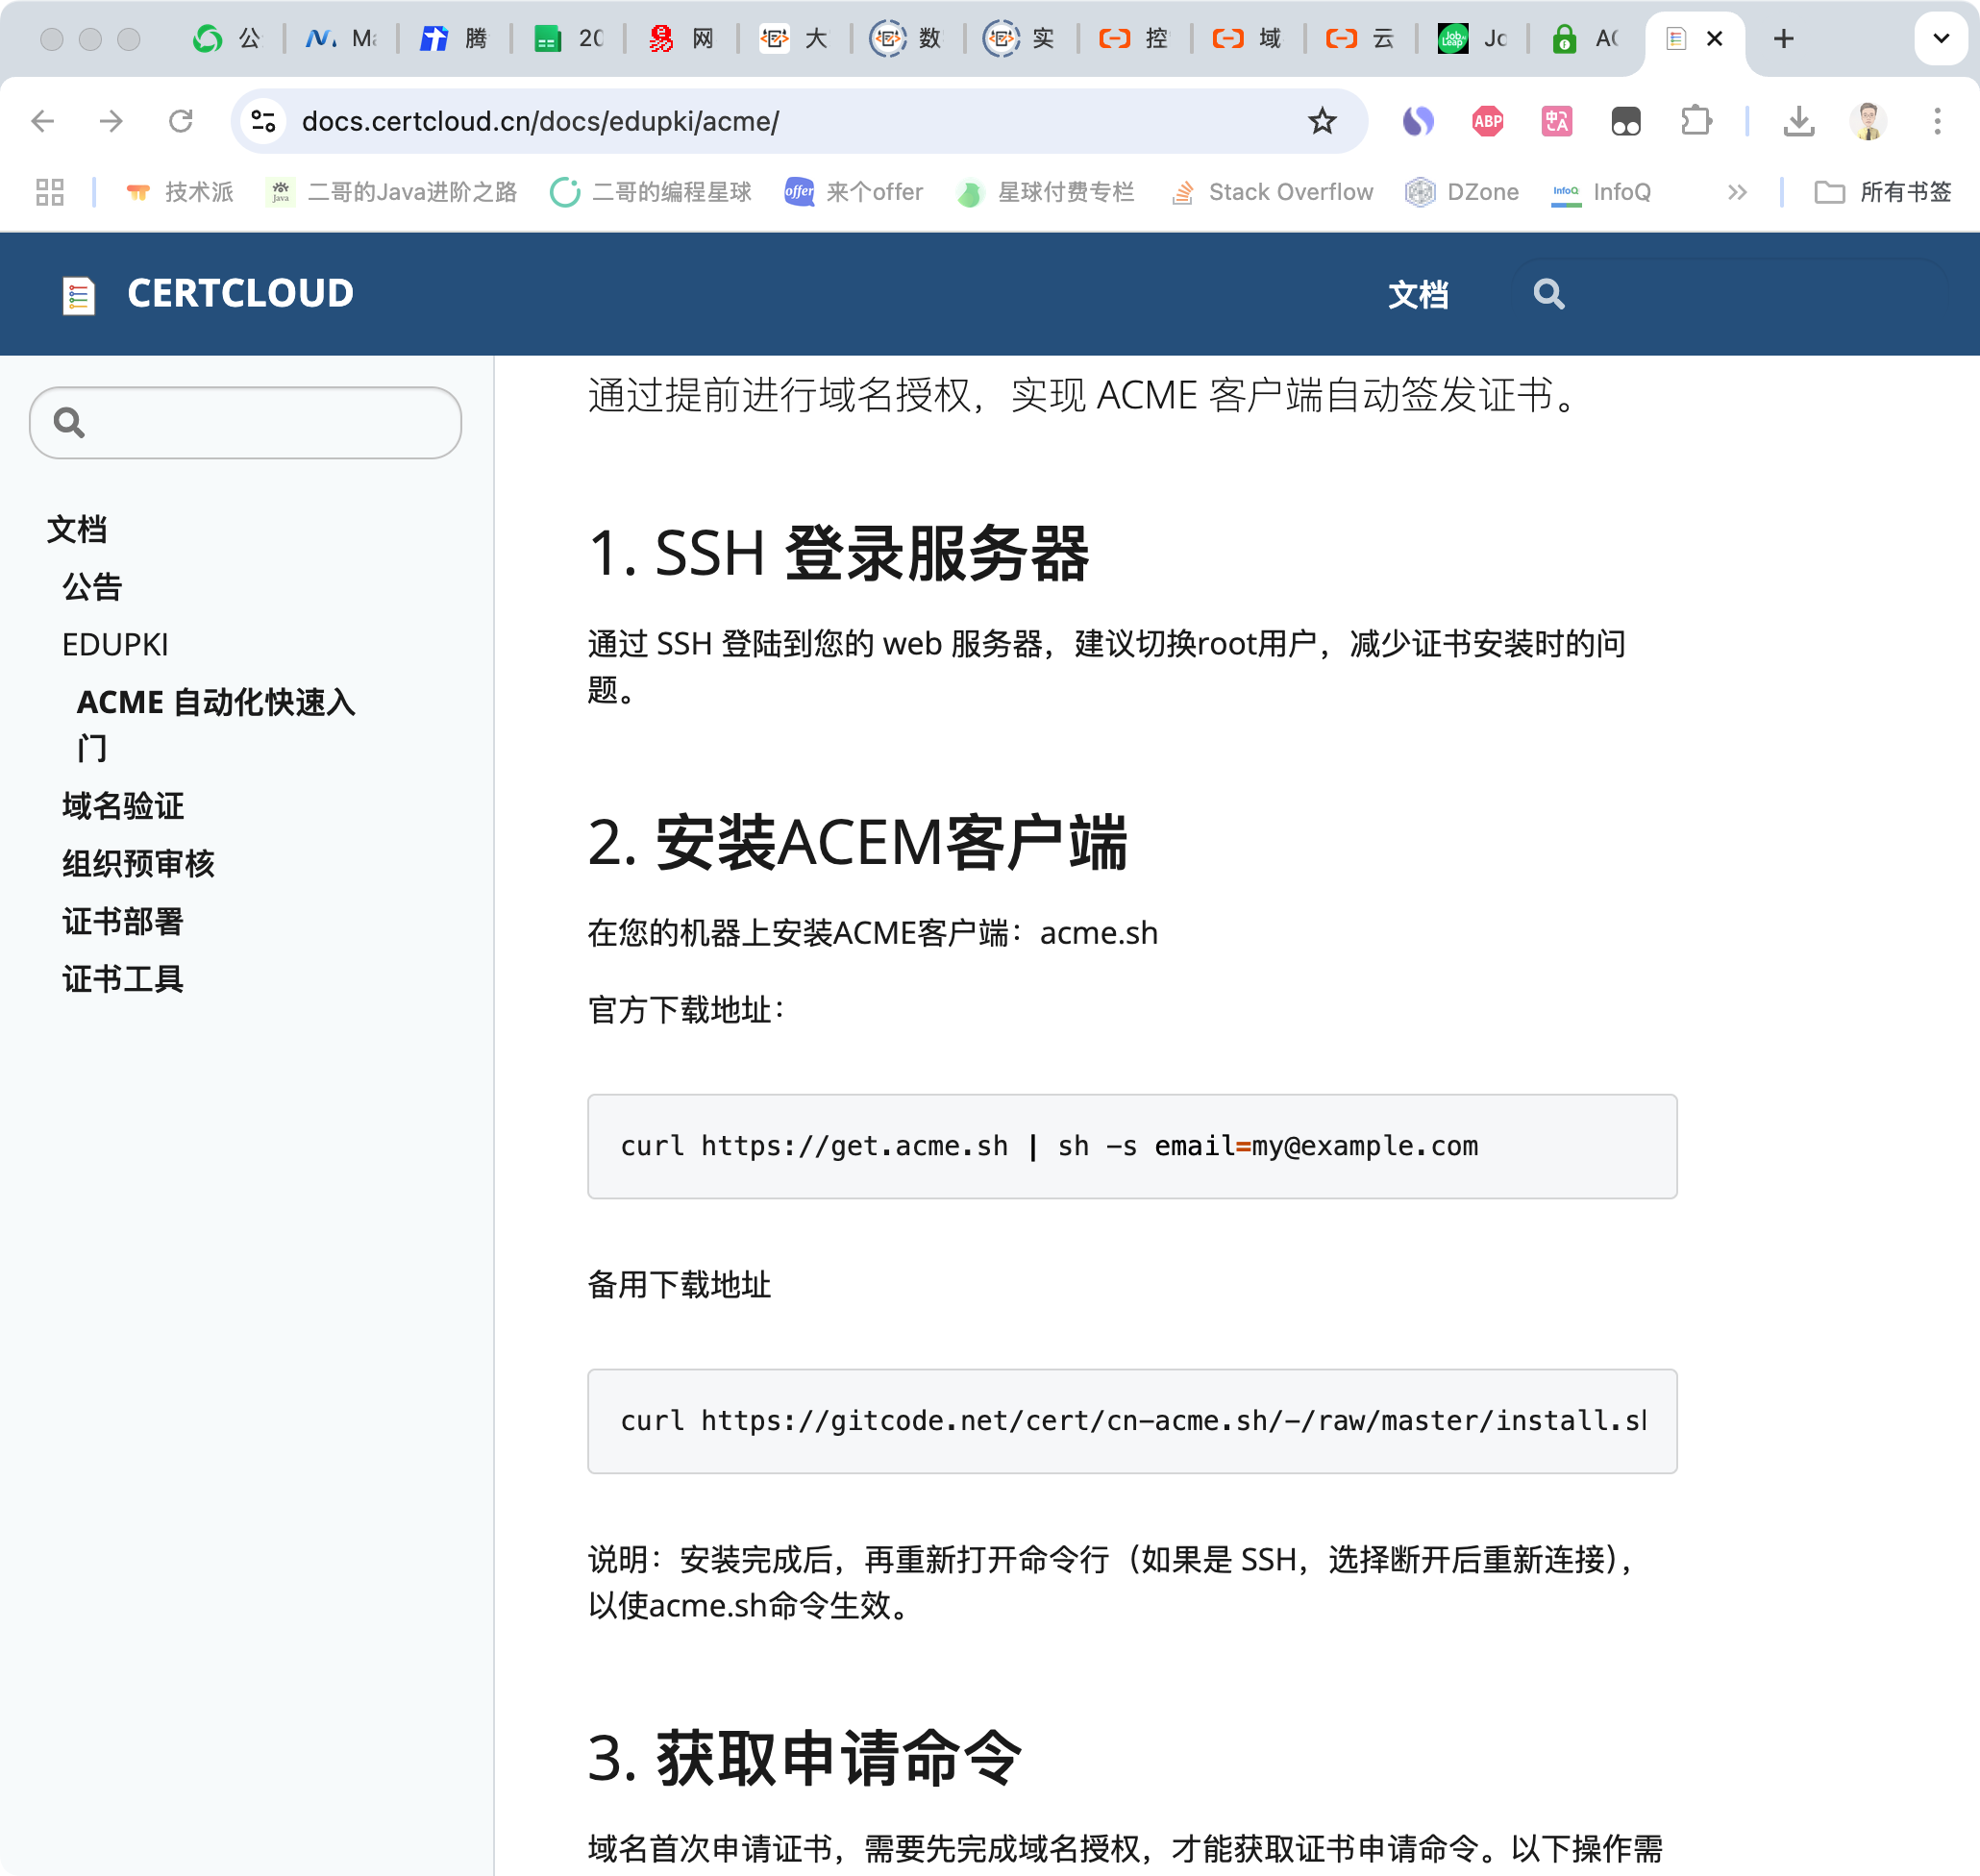The image size is (1980, 1876).
Task: Click the sidebar search input field
Action: [245, 422]
